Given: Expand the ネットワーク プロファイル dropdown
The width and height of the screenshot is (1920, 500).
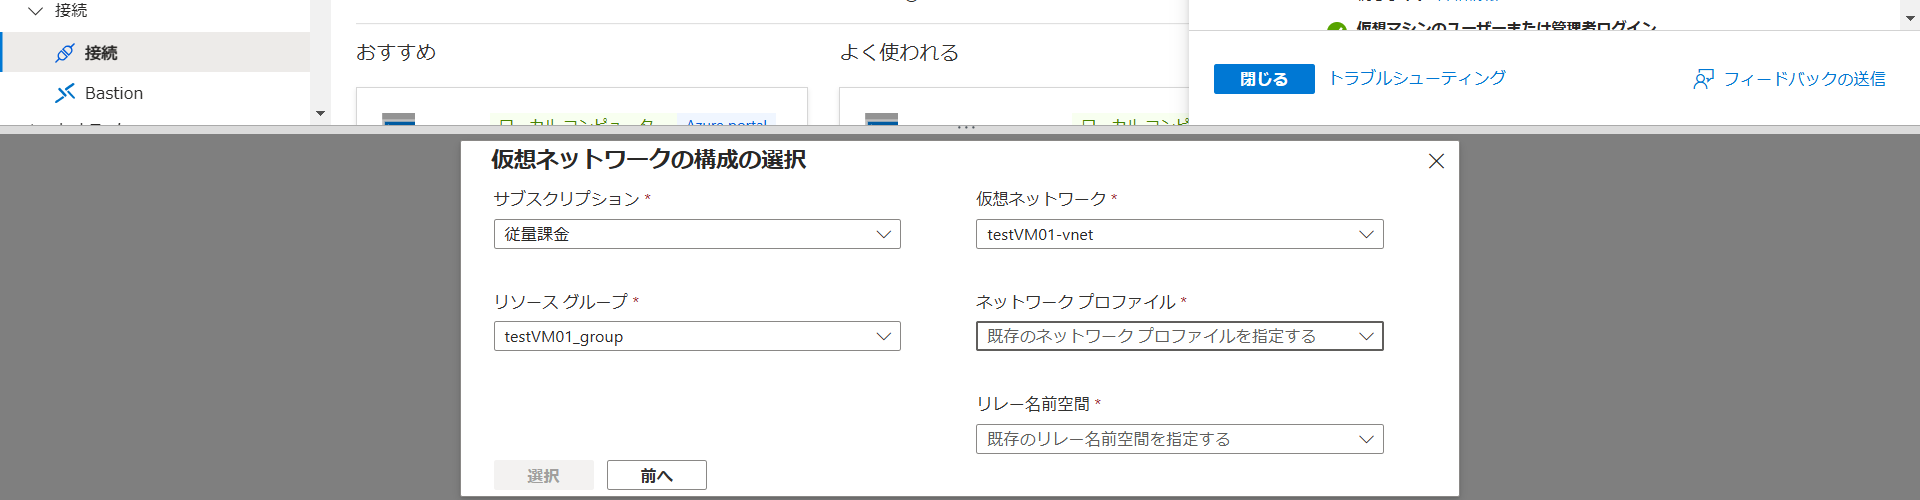Looking at the screenshot, I should [1179, 336].
